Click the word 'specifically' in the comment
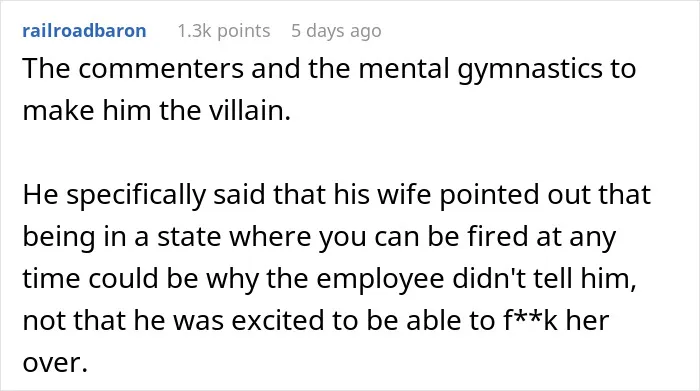 [x=136, y=196]
